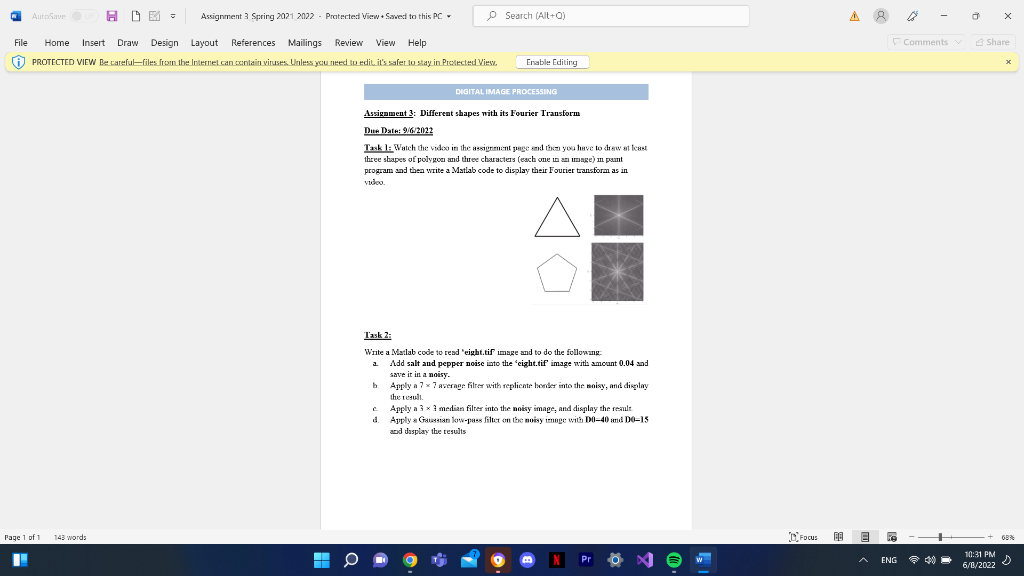Switch to the References ribbon tab
The height and width of the screenshot is (576, 1024).
tap(252, 43)
